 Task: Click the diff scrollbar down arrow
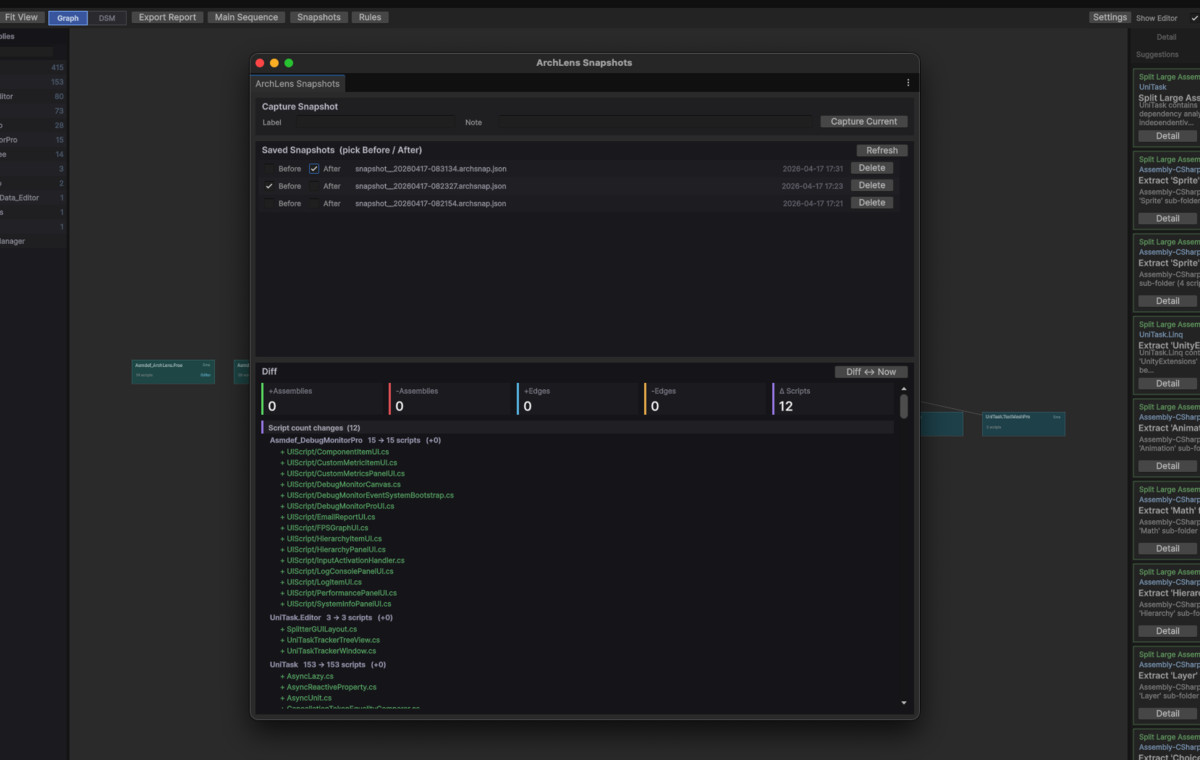click(904, 703)
